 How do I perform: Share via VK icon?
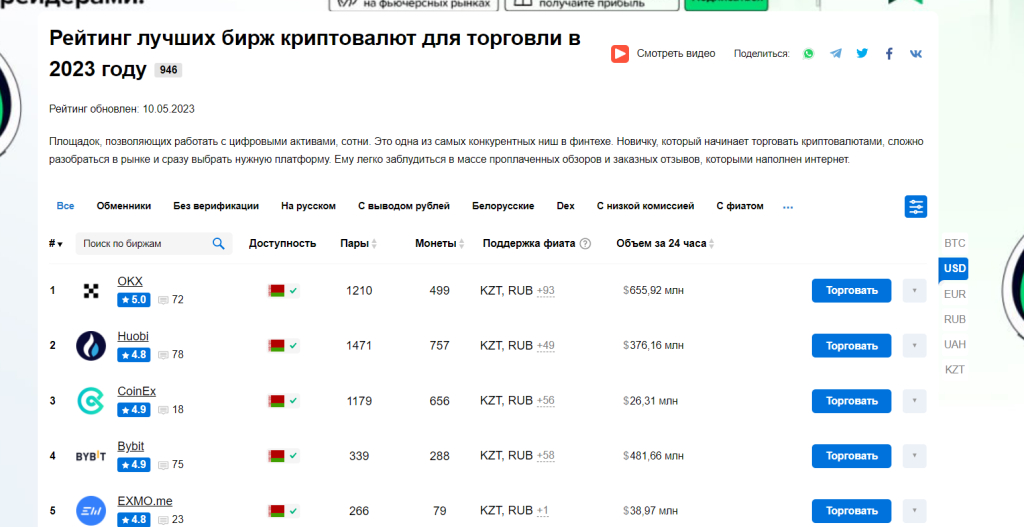tap(916, 54)
